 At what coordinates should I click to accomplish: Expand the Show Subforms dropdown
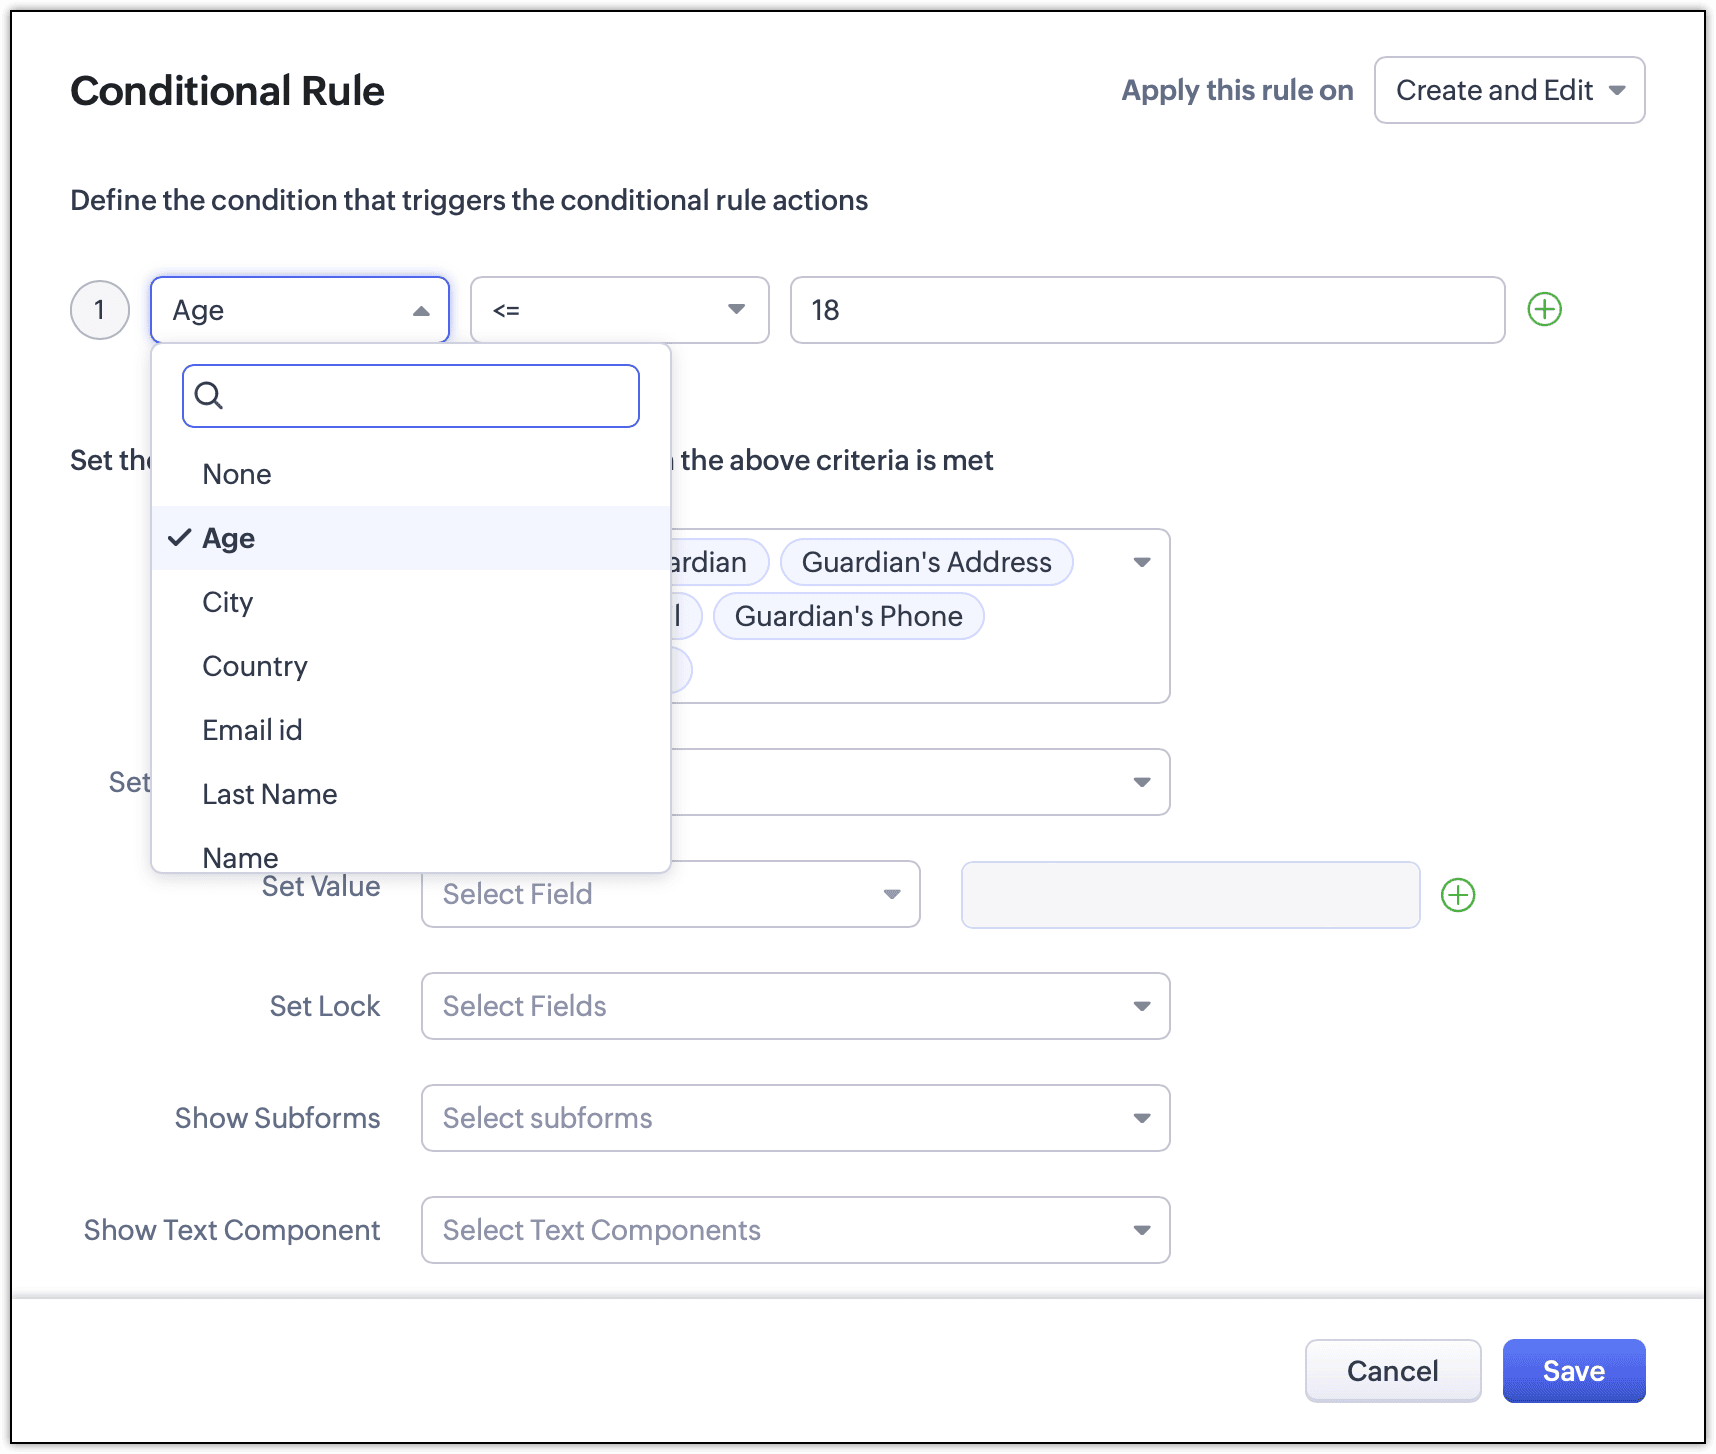795,1118
